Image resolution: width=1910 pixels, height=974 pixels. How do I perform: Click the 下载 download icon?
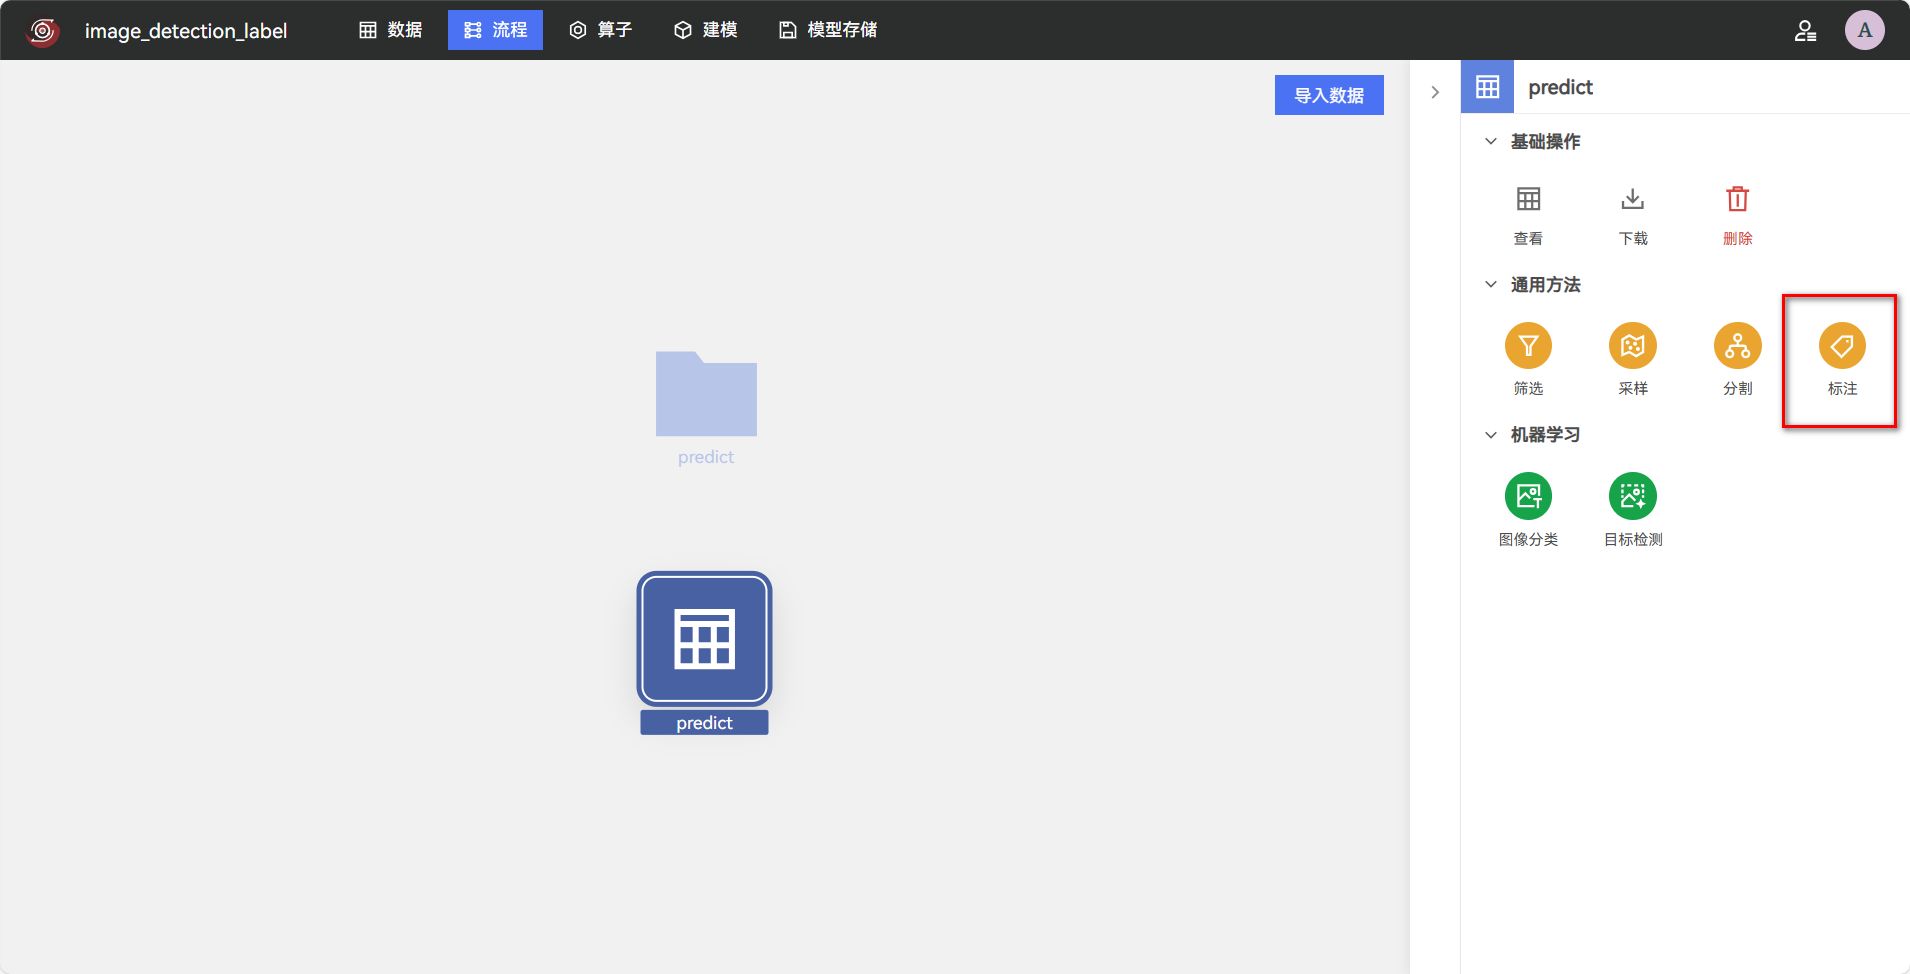click(1633, 199)
